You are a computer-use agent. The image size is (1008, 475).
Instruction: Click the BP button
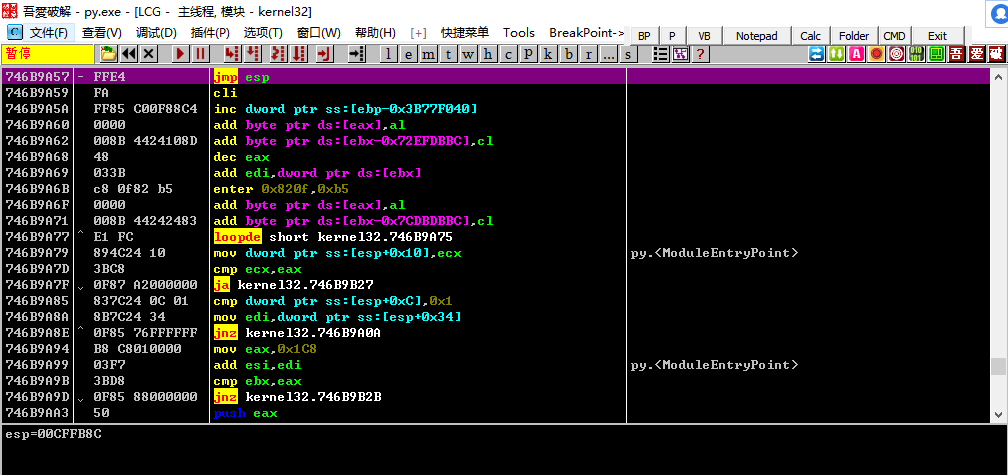click(644, 36)
